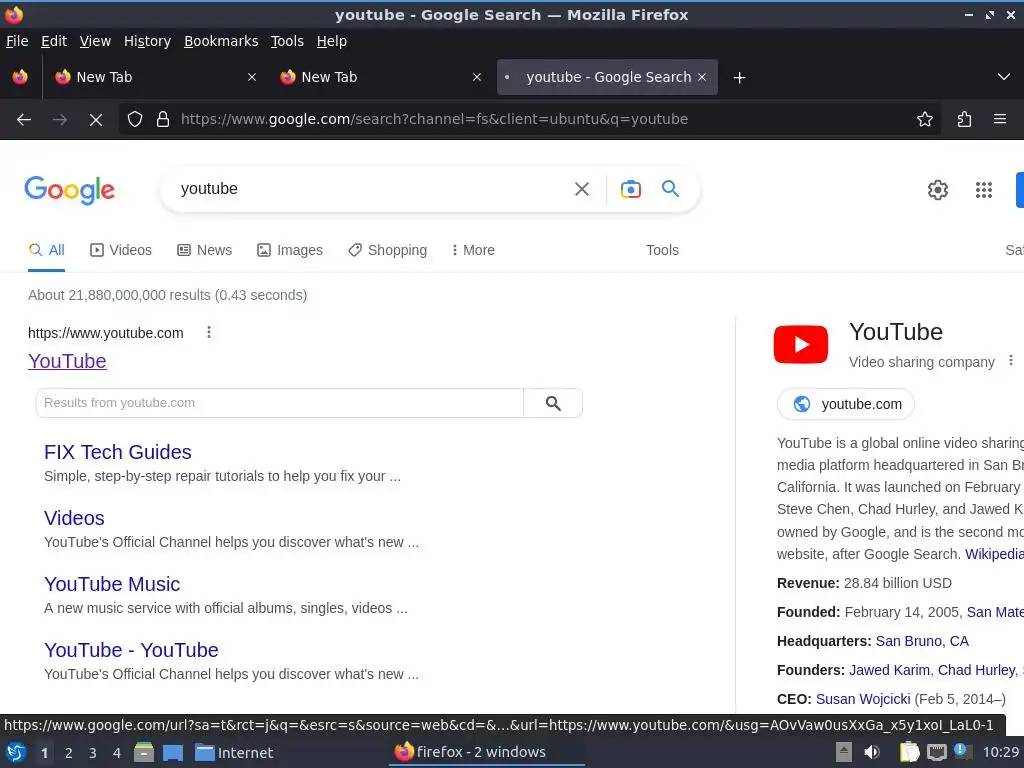
Task: Open the Jawed Karim founder link
Action: pos(889,670)
